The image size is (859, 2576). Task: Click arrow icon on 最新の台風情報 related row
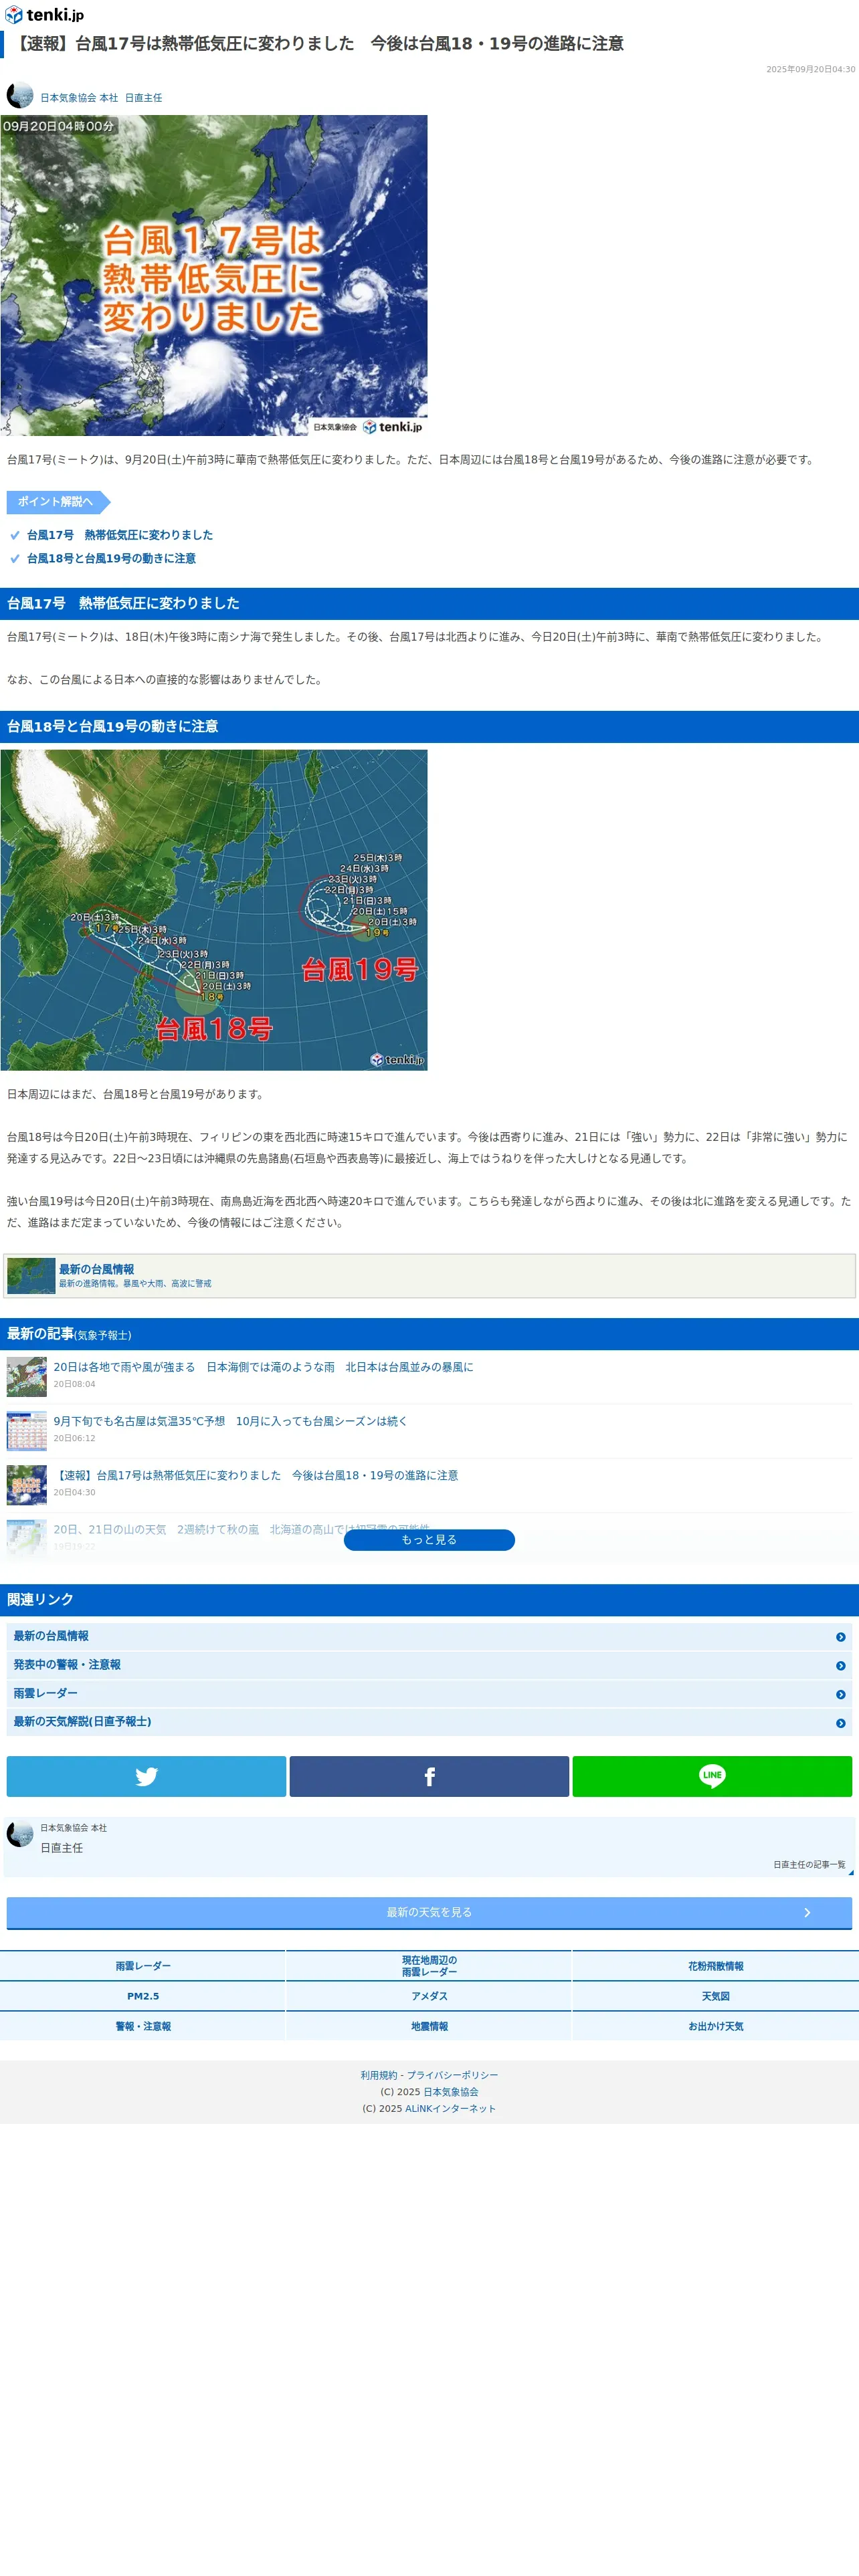coord(840,1637)
